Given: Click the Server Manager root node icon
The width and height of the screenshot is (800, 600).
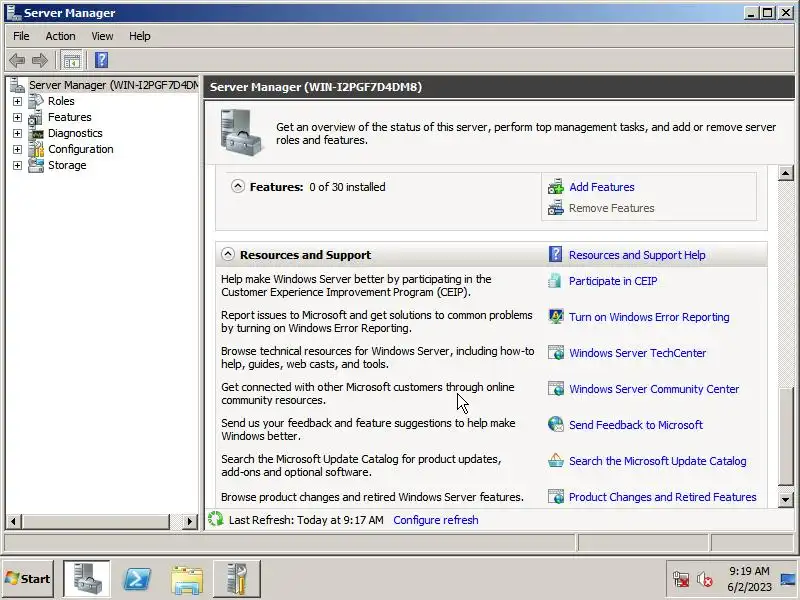Looking at the screenshot, I should (x=17, y=85).
